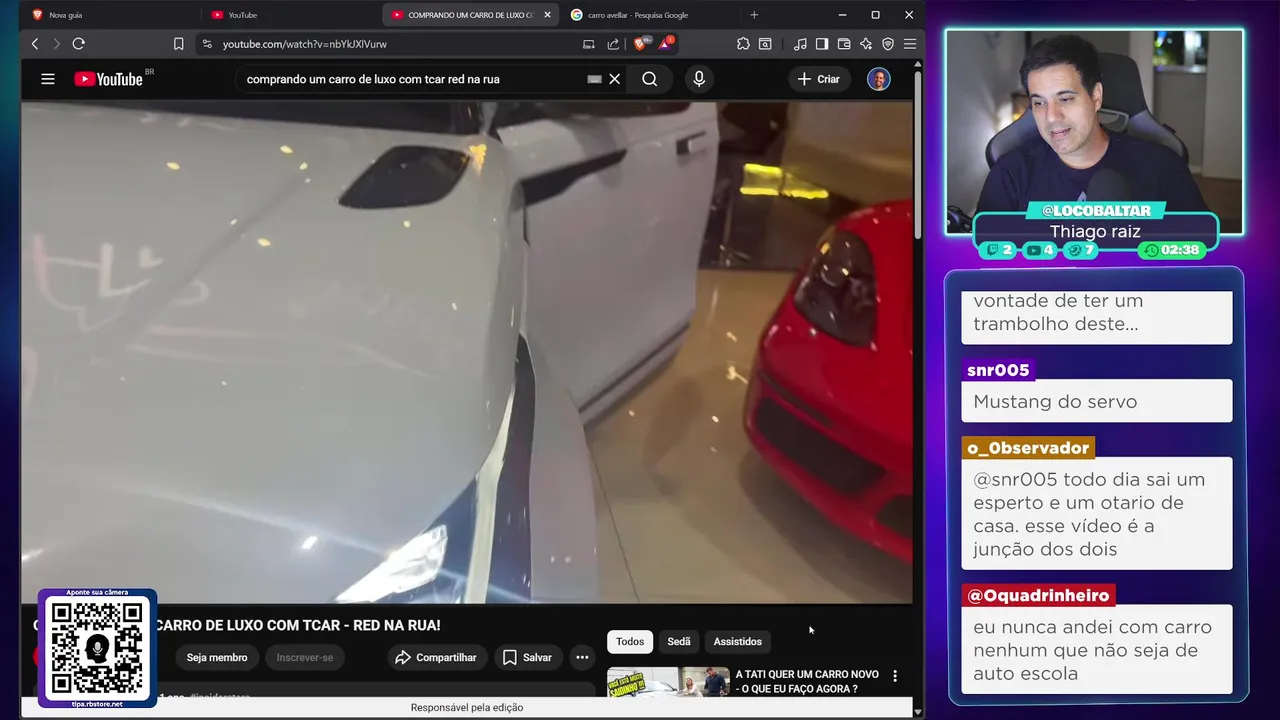Open more actions three-dot menu under video

click(582, 657)
